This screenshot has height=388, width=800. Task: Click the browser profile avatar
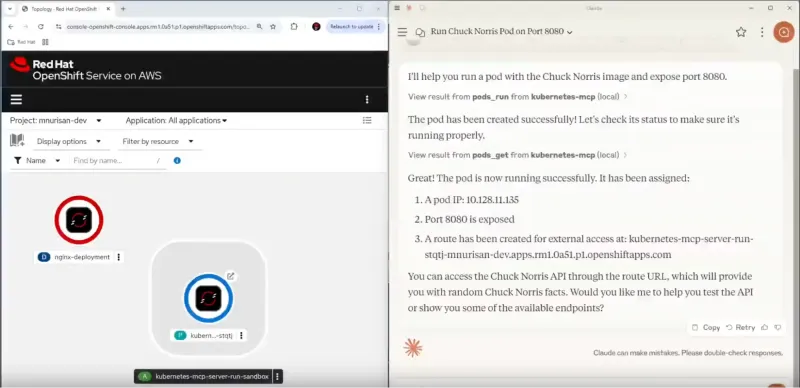point(316,27)
